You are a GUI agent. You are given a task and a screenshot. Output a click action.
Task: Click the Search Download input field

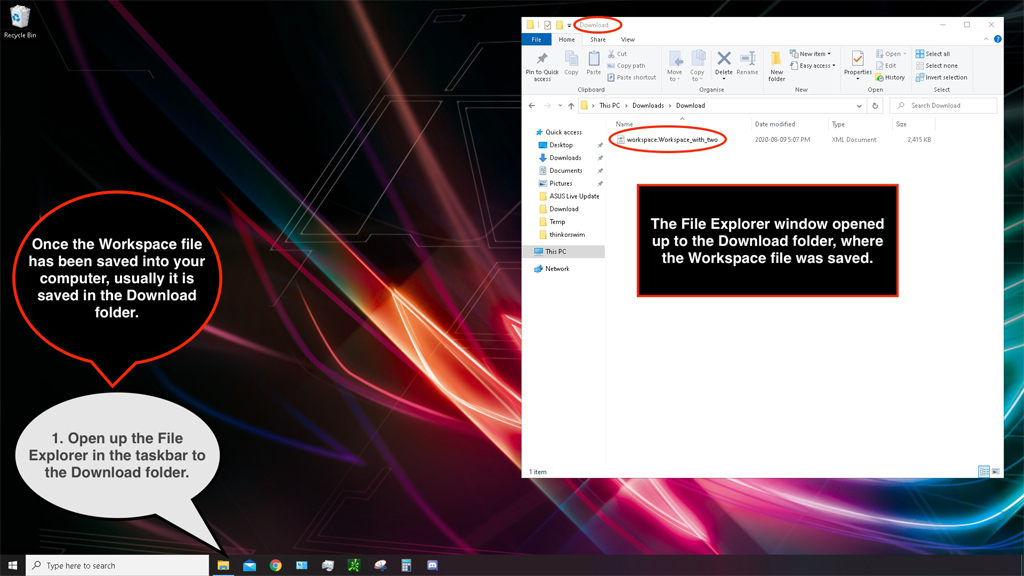tap(944, 106)
